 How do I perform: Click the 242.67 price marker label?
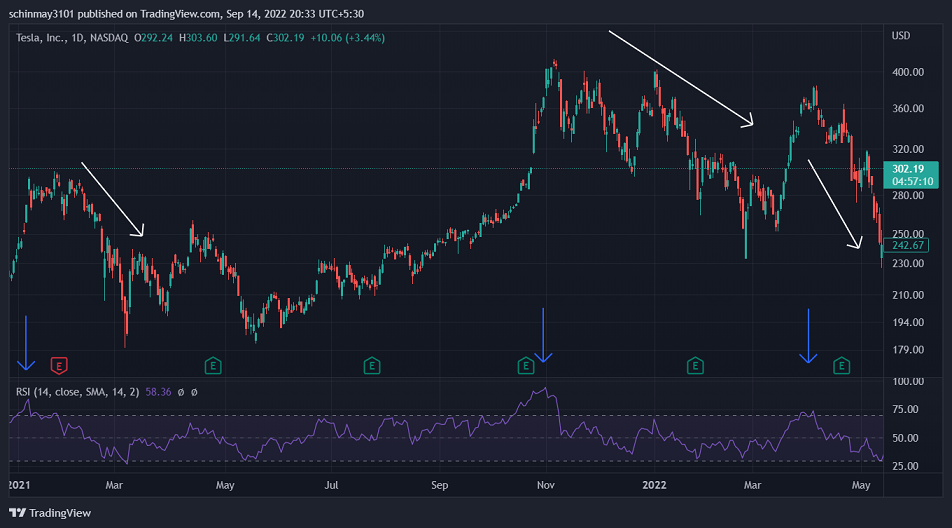click(x=908, y=245)
